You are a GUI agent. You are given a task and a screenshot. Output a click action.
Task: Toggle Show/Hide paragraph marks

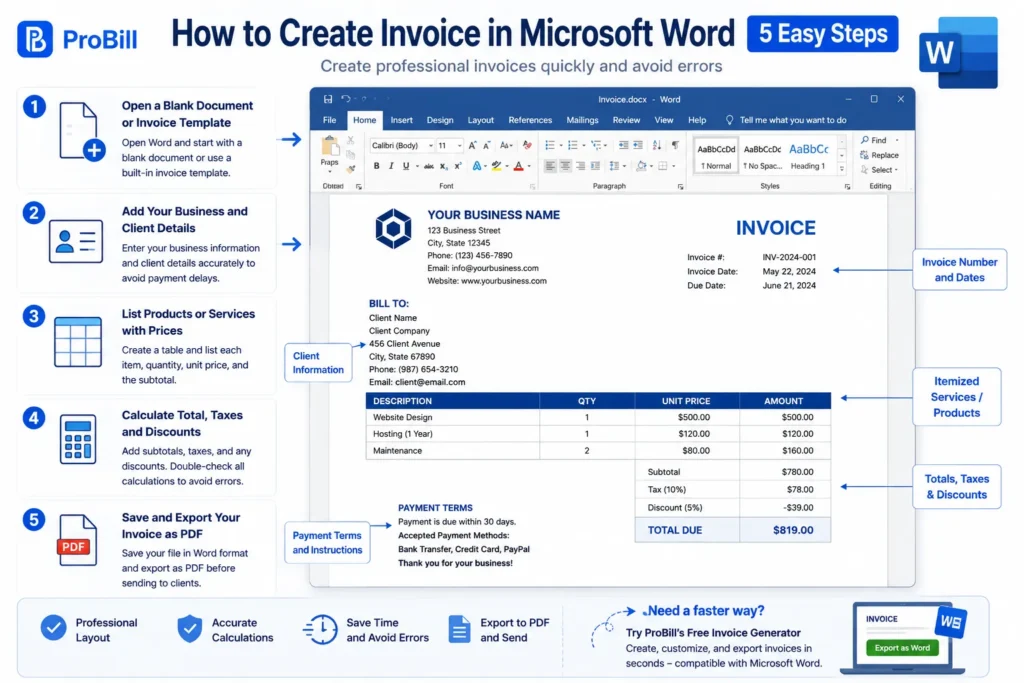click(675, 145)
